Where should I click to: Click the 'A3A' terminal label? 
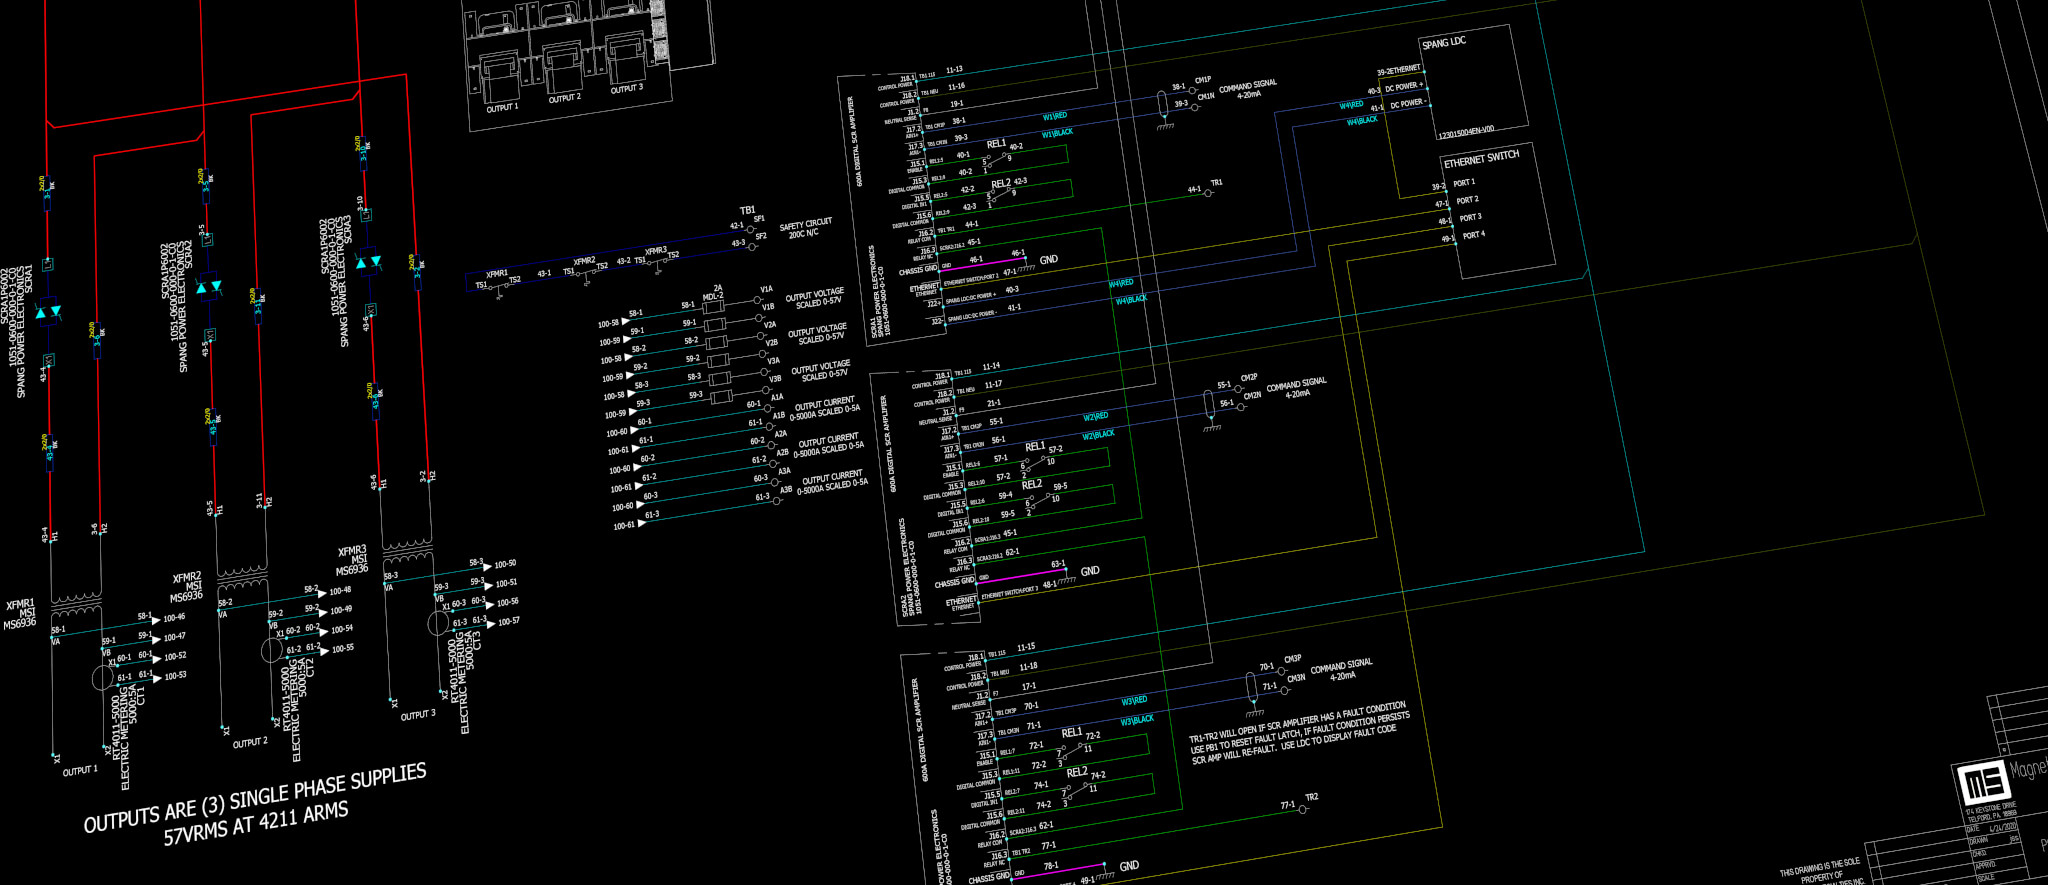785,471
